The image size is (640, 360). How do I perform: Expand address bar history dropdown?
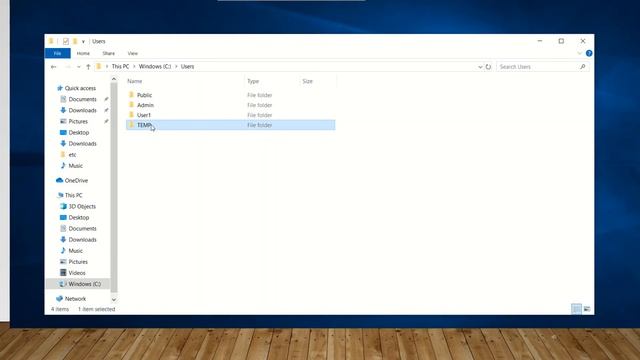pyautogui.click(x=480, y=67)
